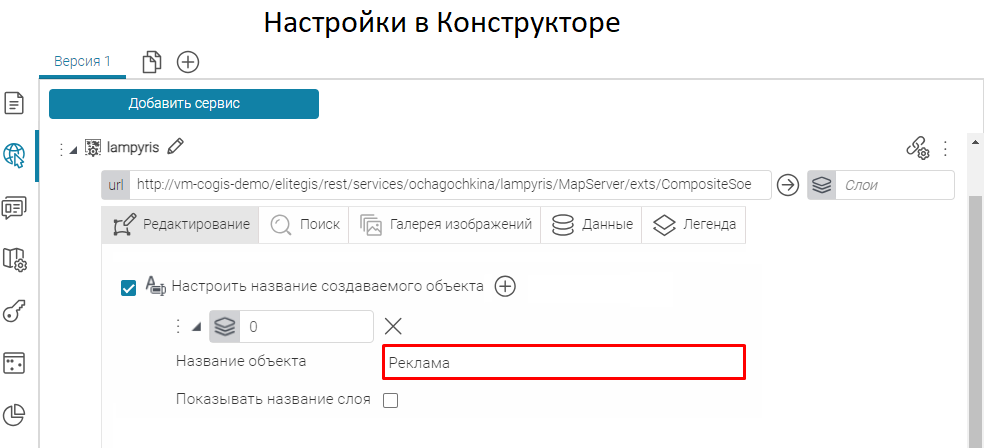Collapse the lampyris service tree arrow
The height and width of the screenshot is (448, 984).
(73, 150)
